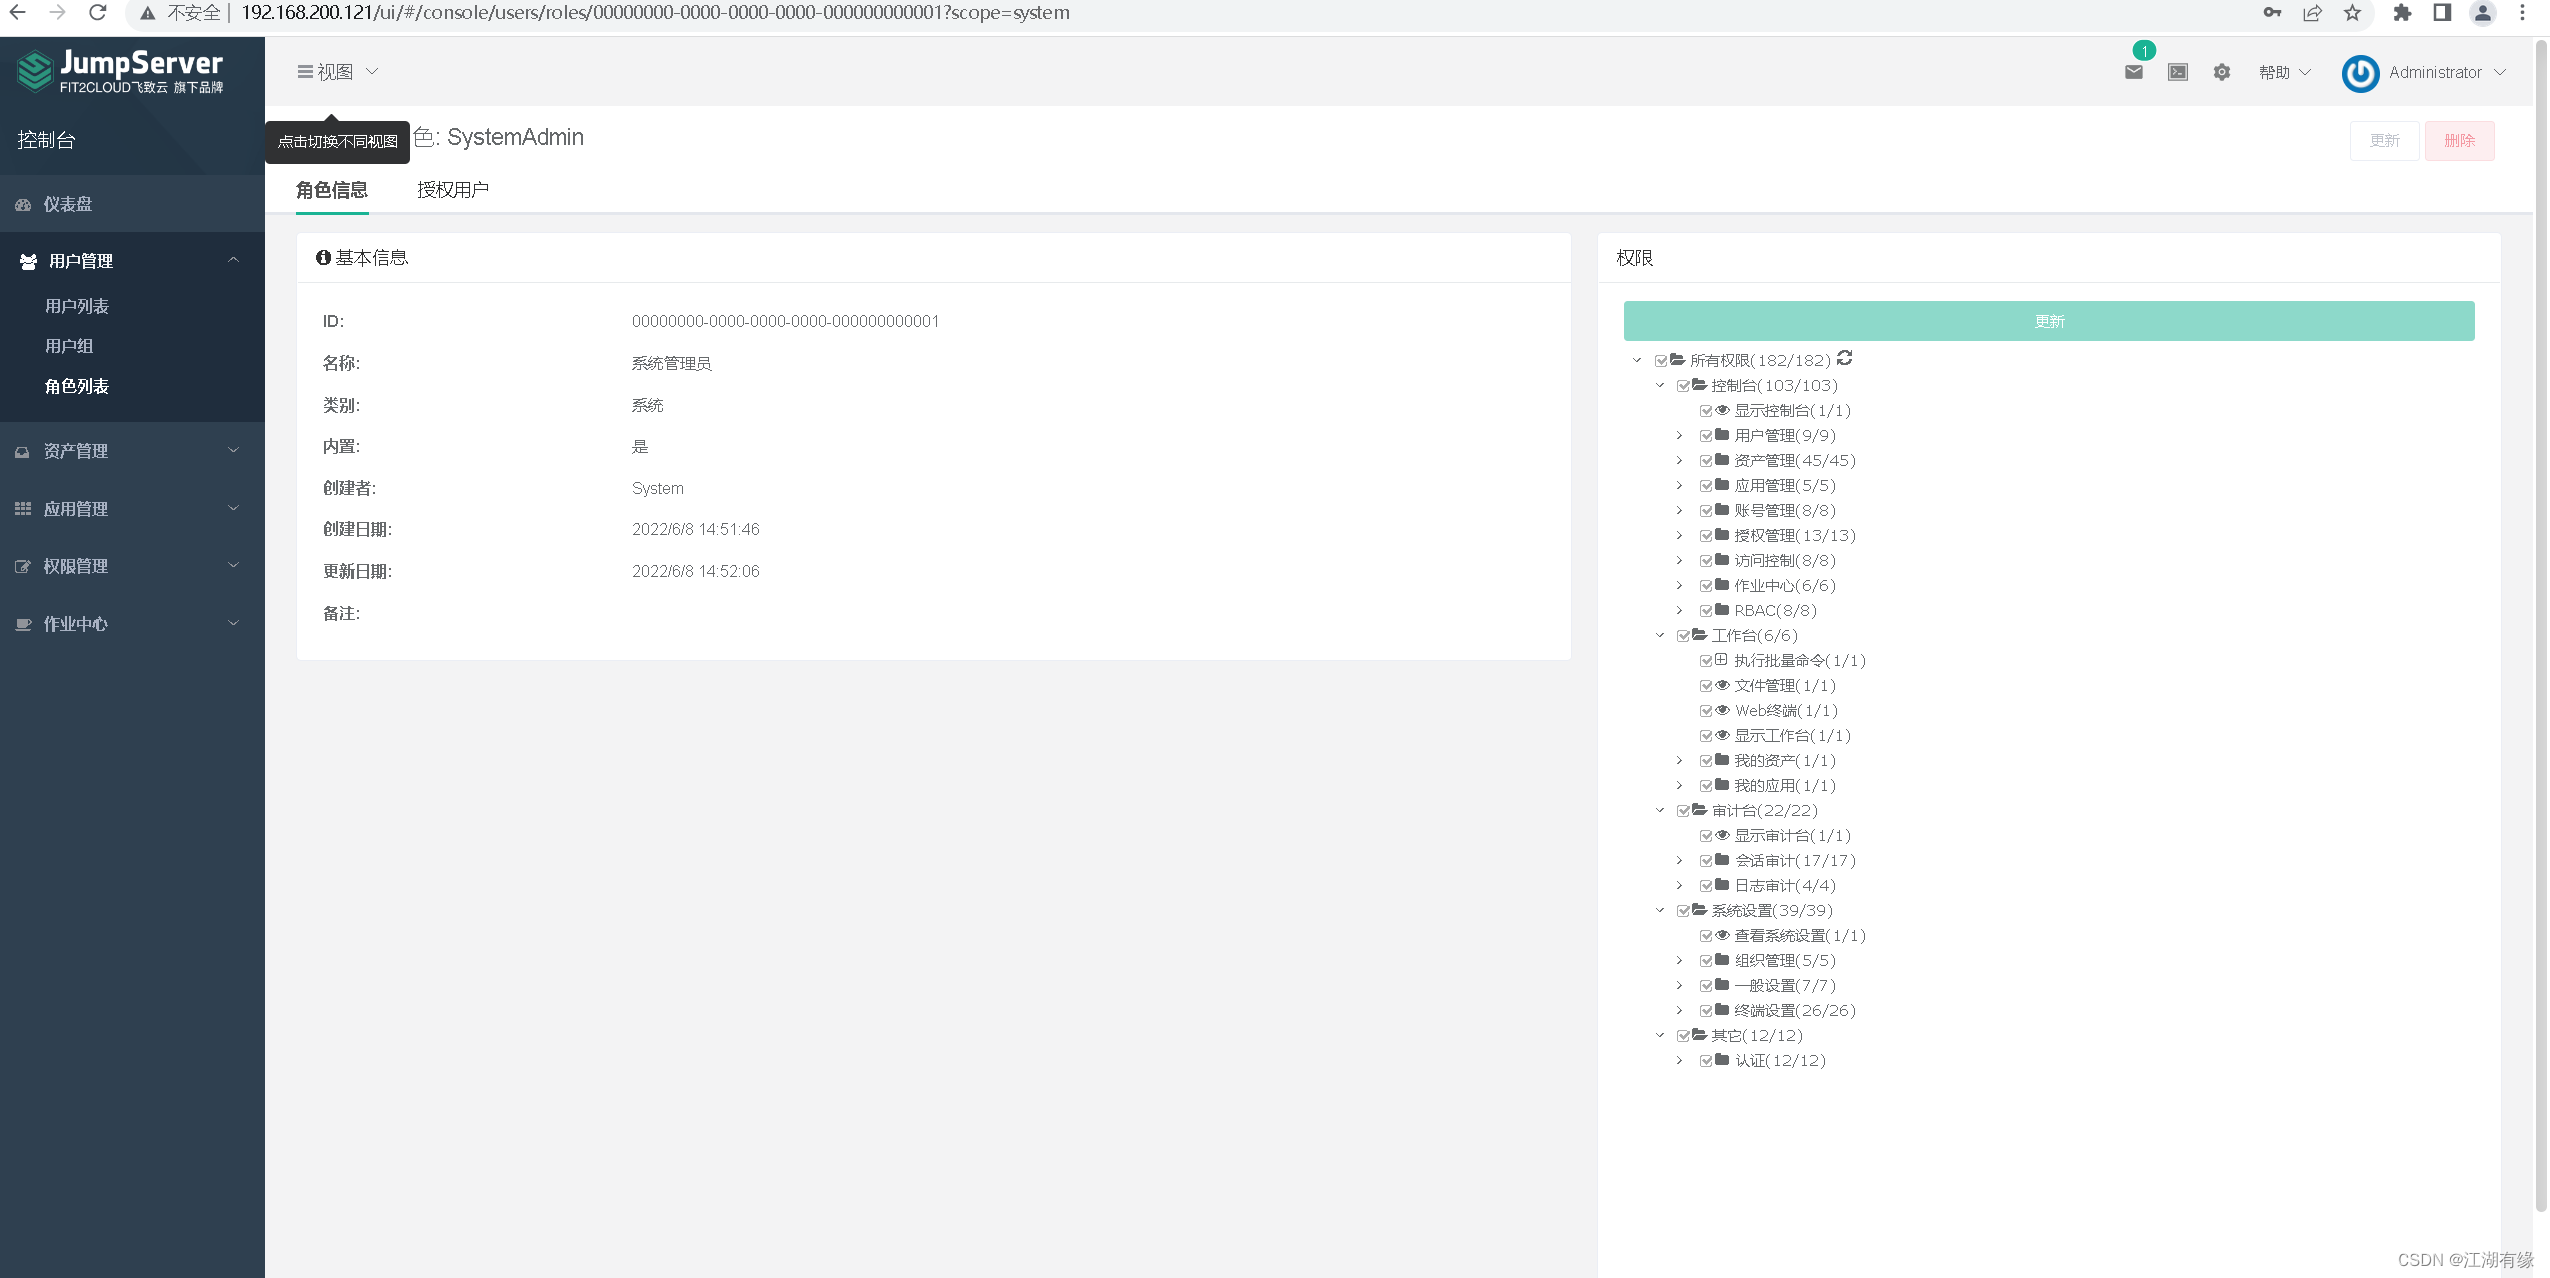Expand 权限管理 sidebar menu
Screen dimensions: 2550x1278
coord(132,566)
